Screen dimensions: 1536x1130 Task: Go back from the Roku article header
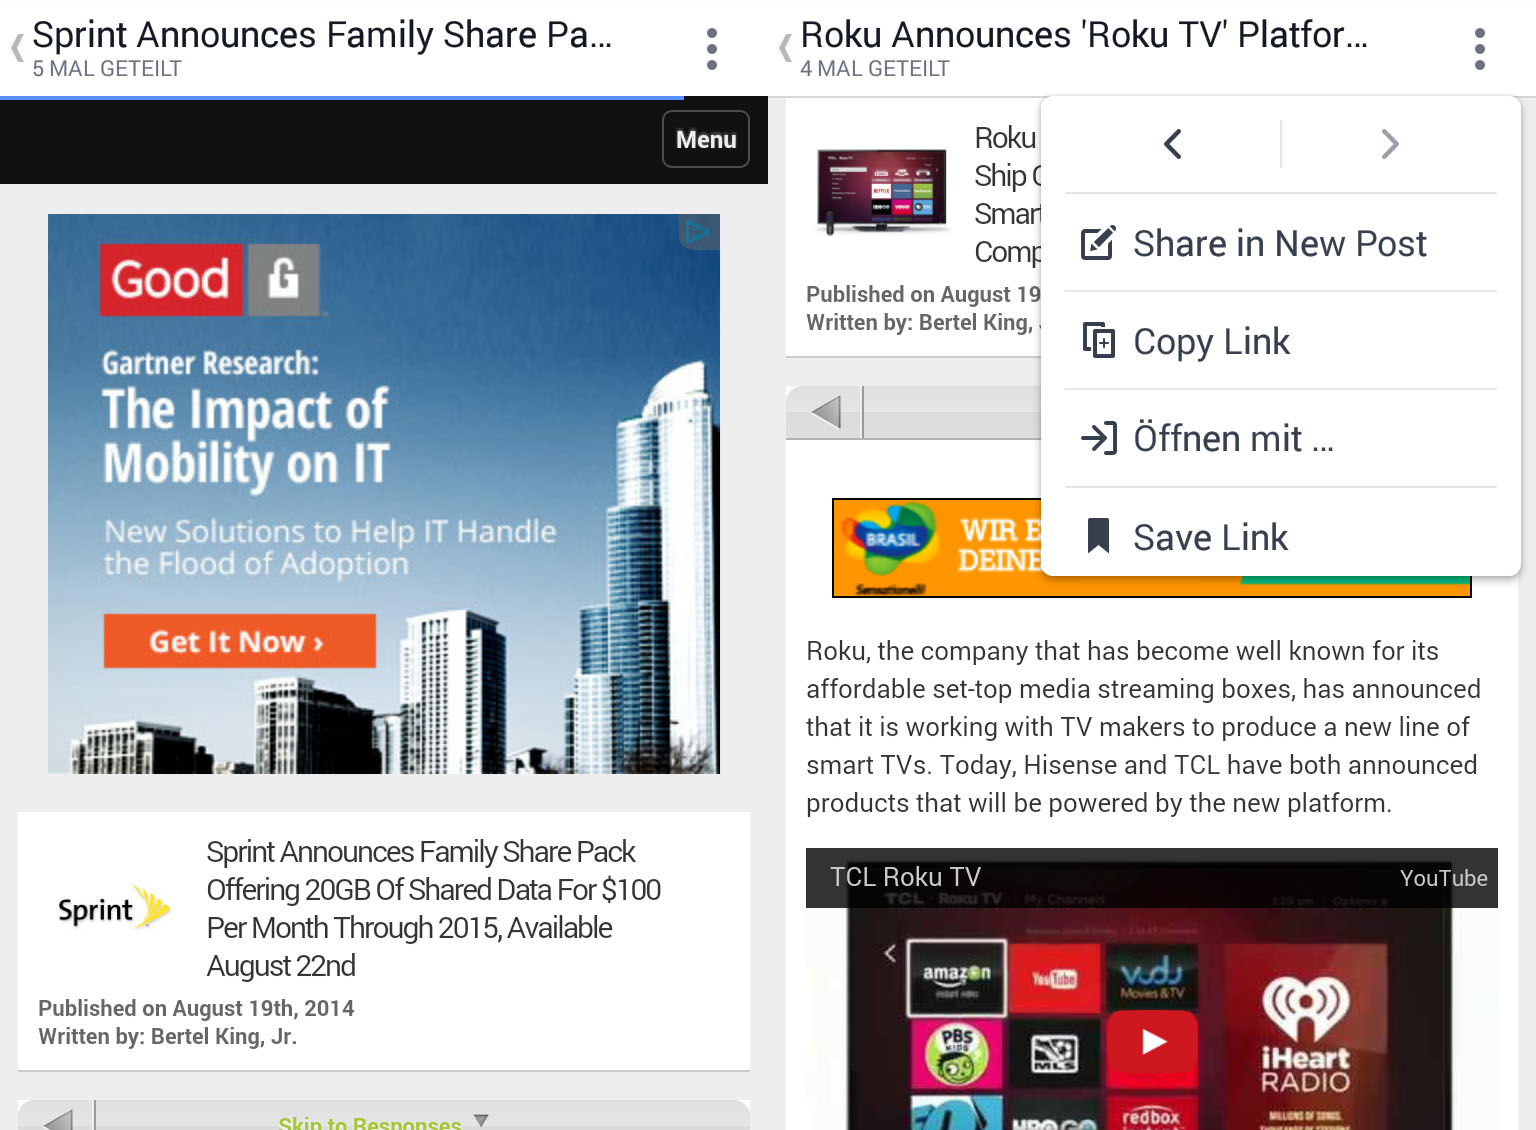tap(785, 48)
